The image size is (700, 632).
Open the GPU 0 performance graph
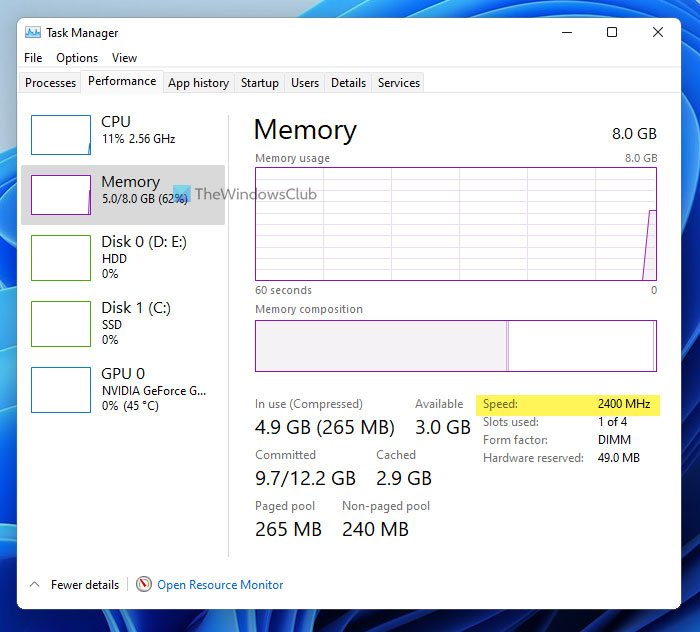tap(61, 390)
